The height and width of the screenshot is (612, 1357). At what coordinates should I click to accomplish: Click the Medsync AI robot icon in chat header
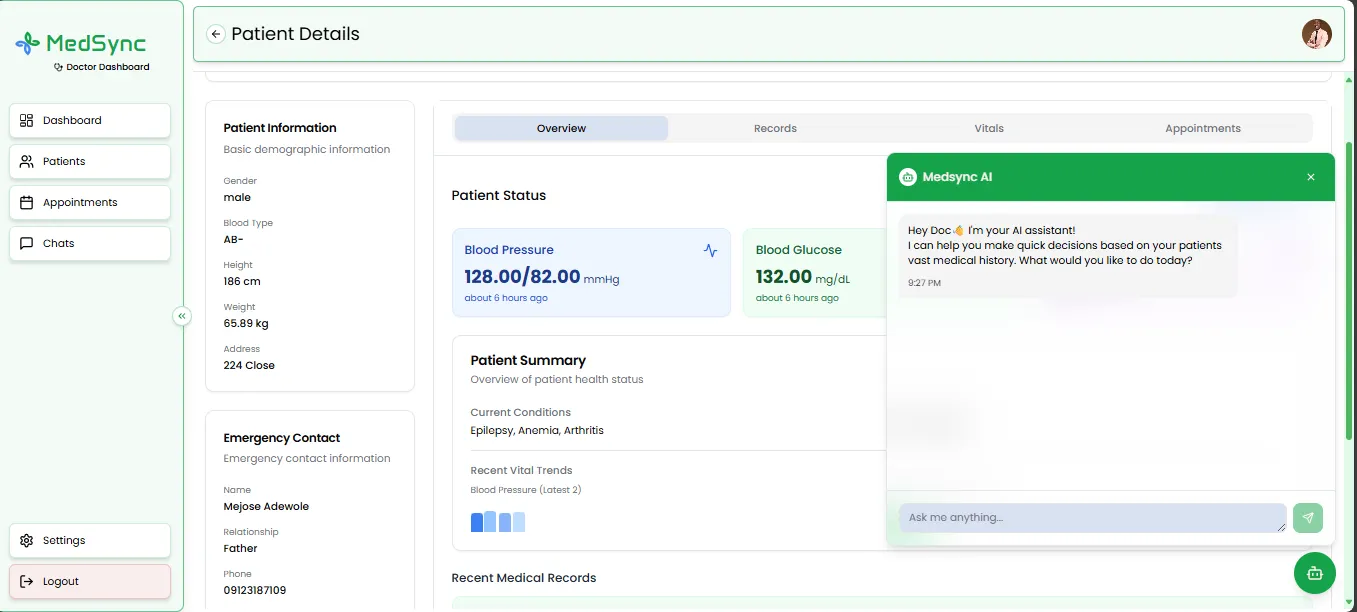907,176
